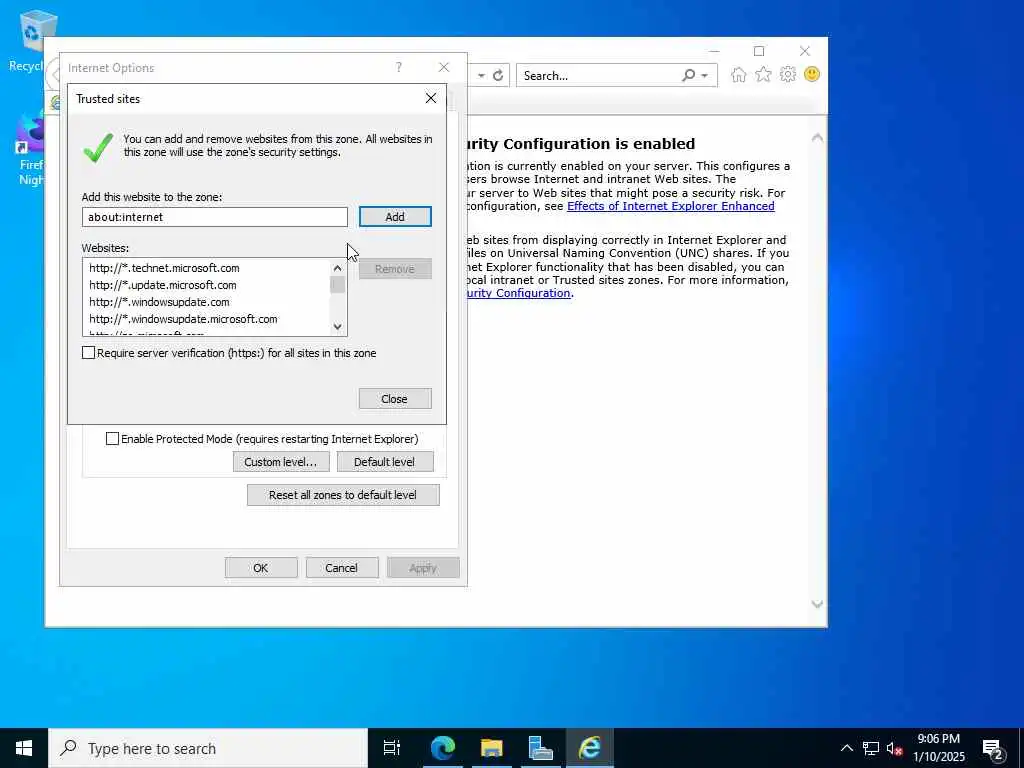Toggle Enable Protected Mode checkbox
This screenshot has height=768, width=1024.
click(x=112, y=439)
